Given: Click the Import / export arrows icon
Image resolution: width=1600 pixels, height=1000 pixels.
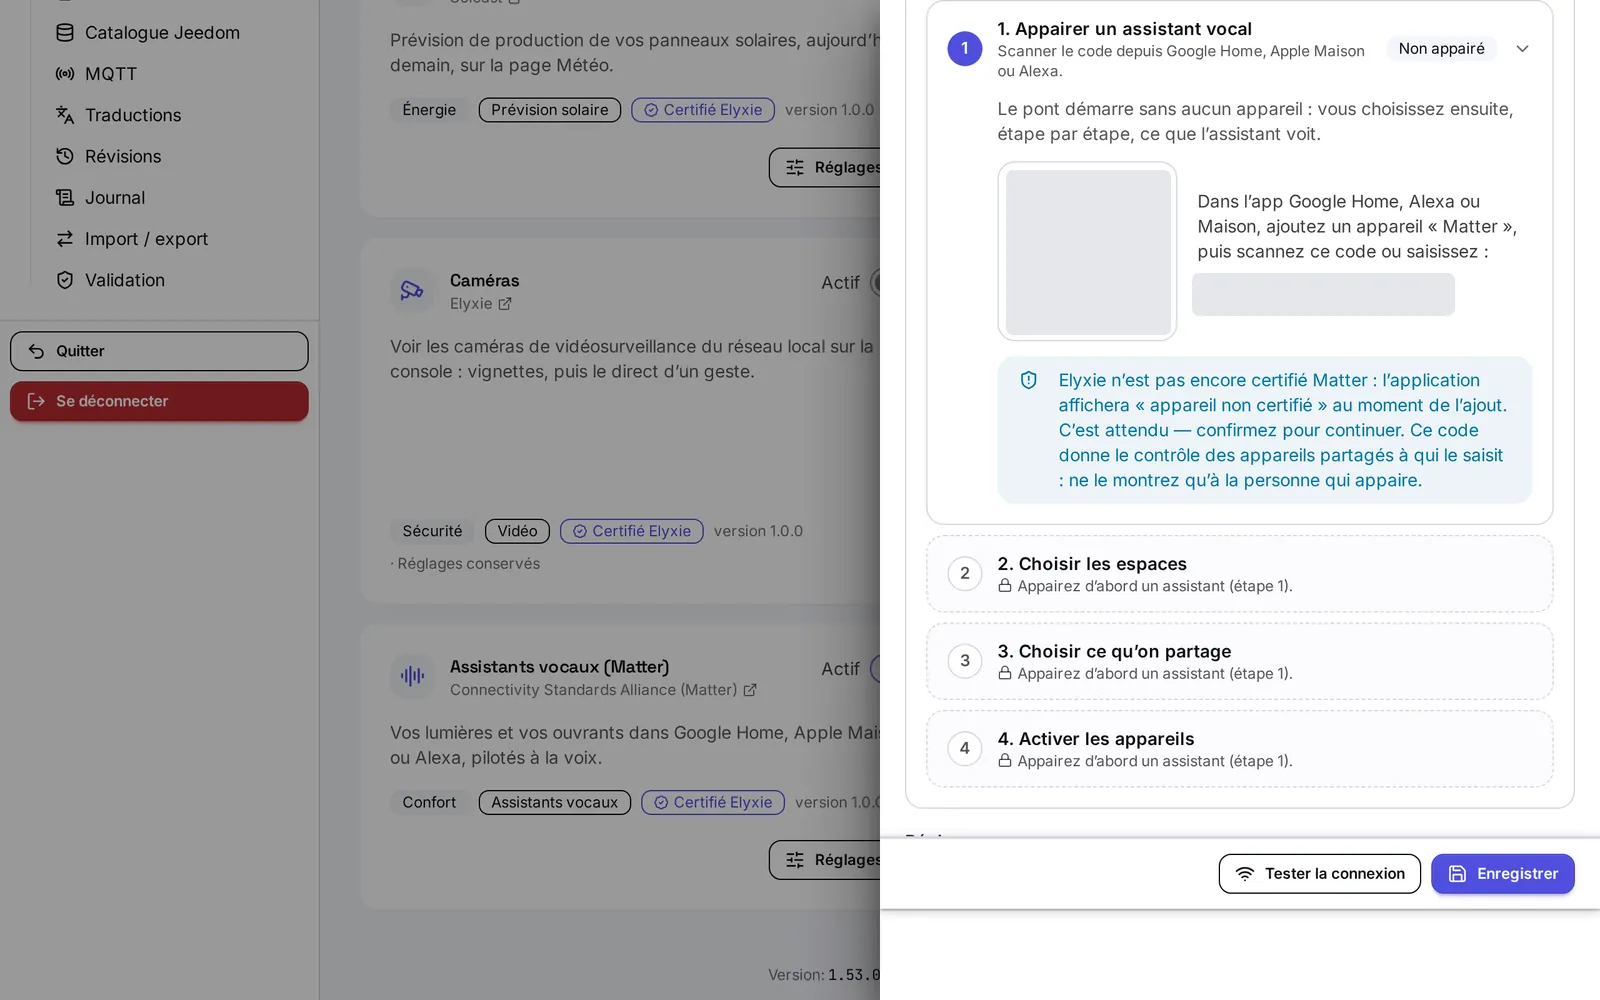Looking at the screenshot, I should (x=65, y=239).
